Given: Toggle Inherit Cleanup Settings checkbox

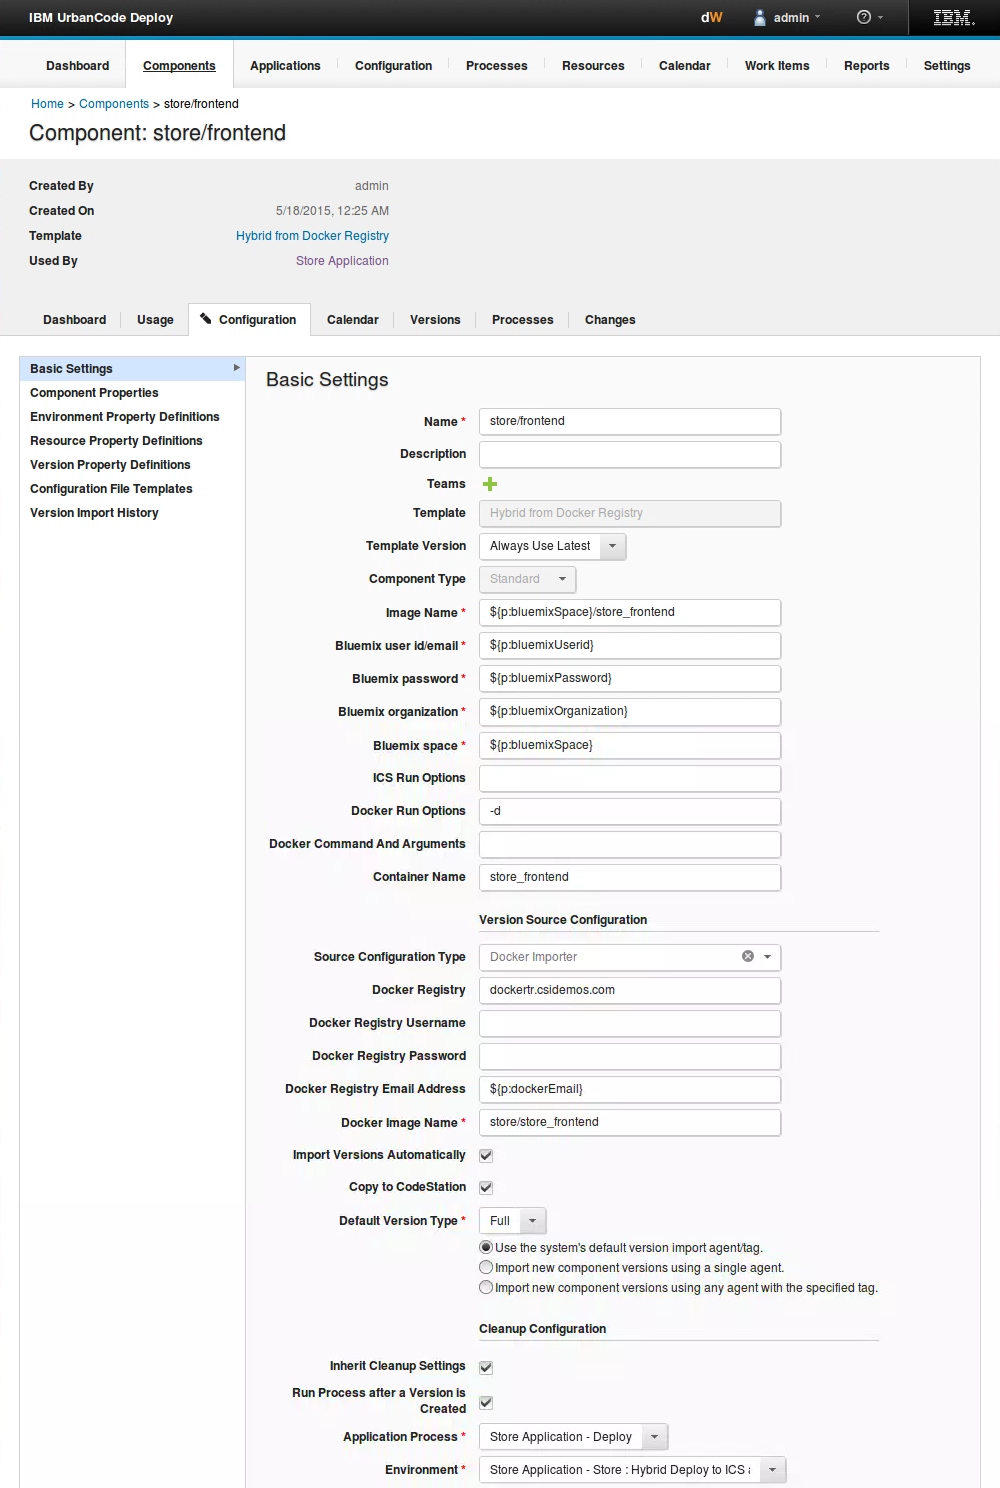Looking at the screenshot, I should [x=486, y=1367].
